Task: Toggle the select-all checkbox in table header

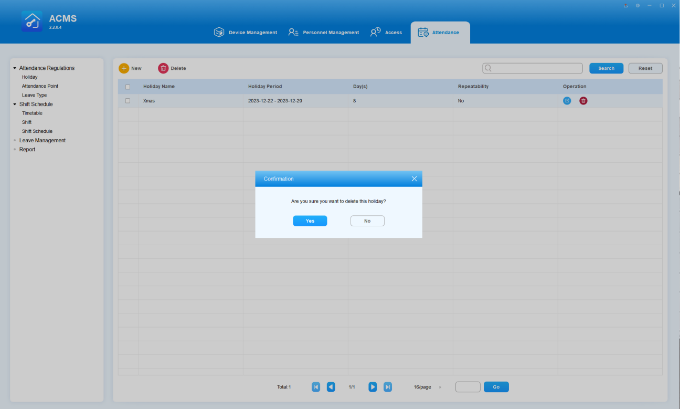Action: click(x=127, y=87)
